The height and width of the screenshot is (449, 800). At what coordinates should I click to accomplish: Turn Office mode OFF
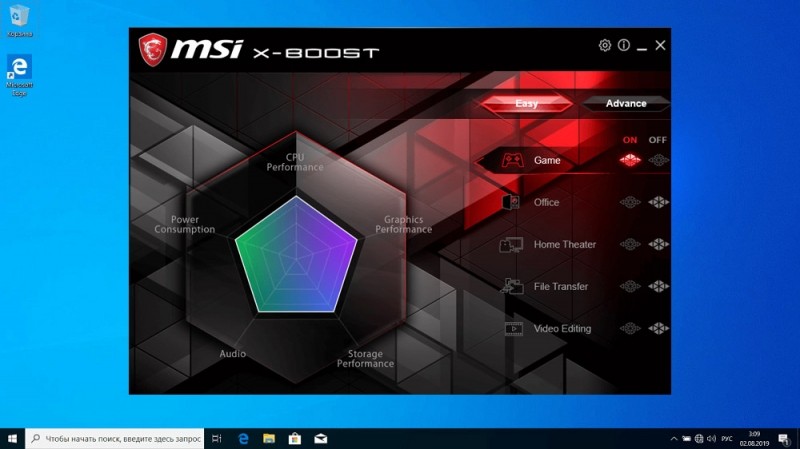(x=658, y=202)
